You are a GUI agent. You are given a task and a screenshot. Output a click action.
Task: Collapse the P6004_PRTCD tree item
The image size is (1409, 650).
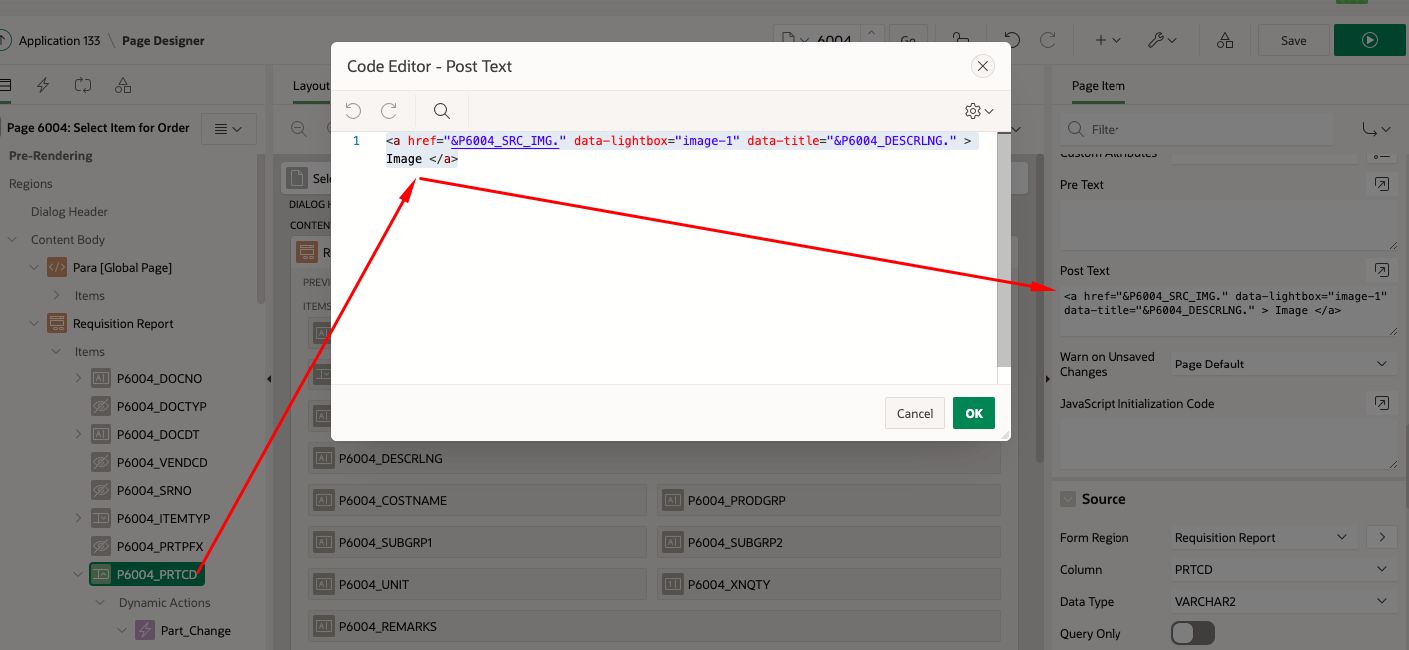78,574
